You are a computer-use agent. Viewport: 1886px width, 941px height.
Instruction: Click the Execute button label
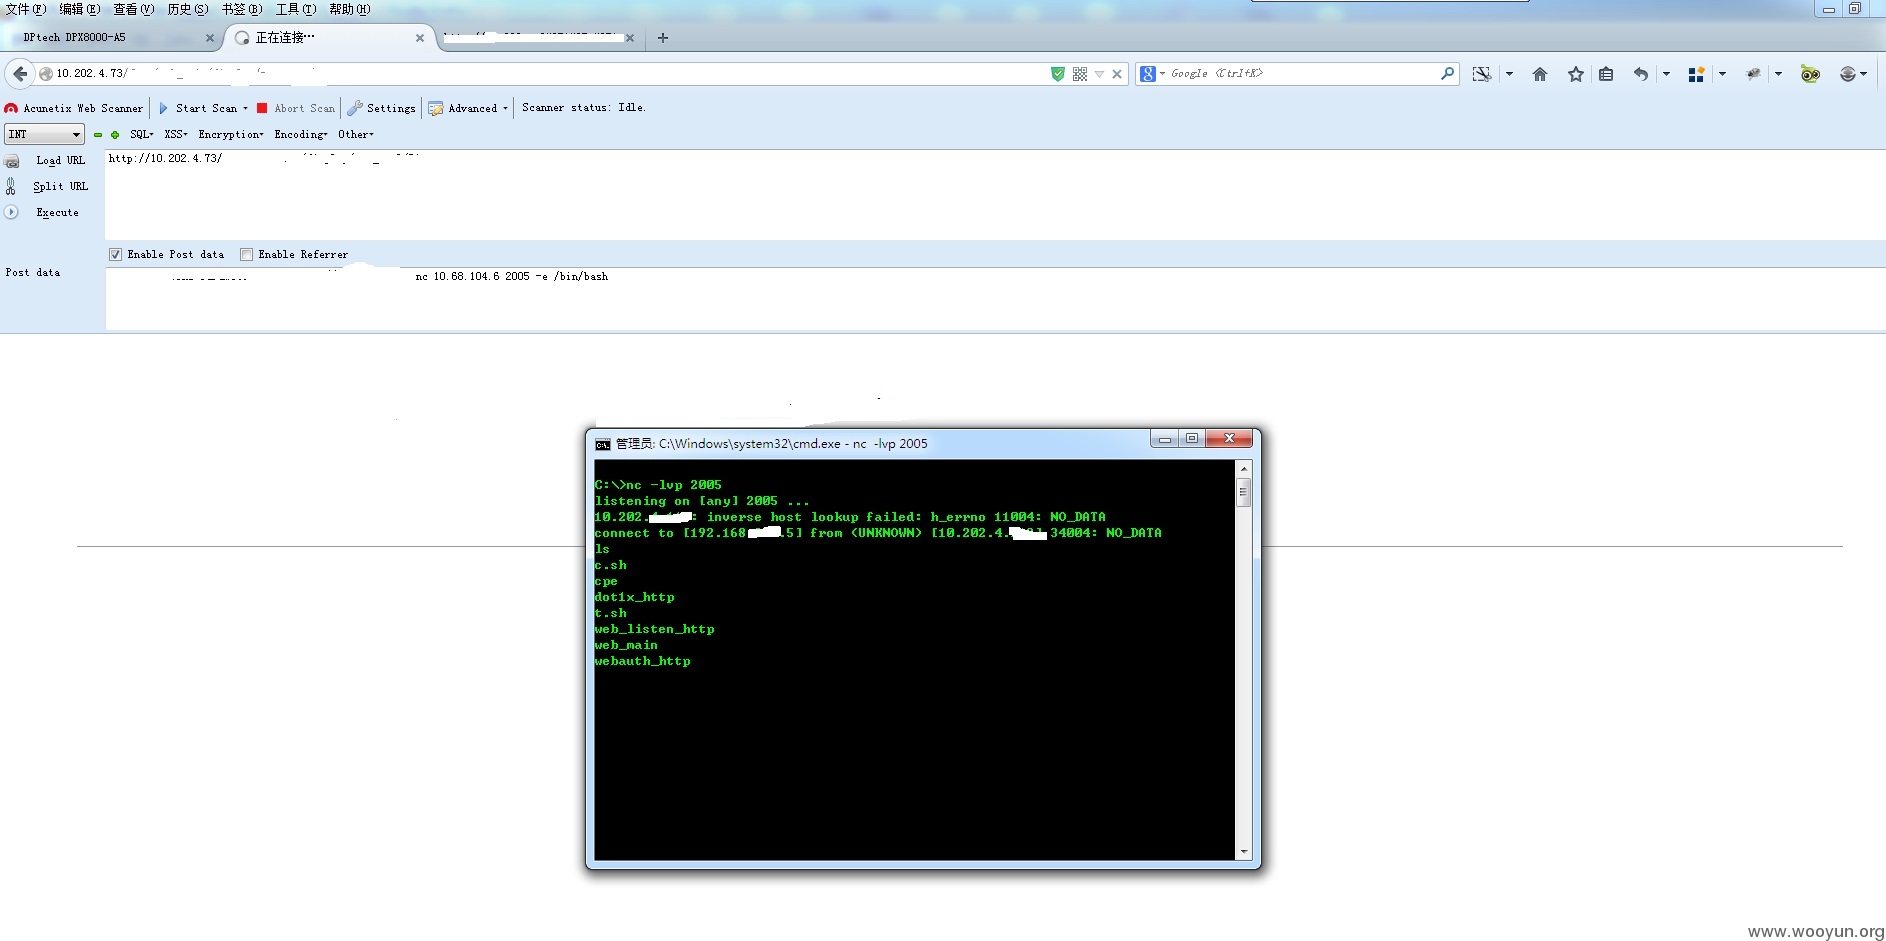[57, 212]
